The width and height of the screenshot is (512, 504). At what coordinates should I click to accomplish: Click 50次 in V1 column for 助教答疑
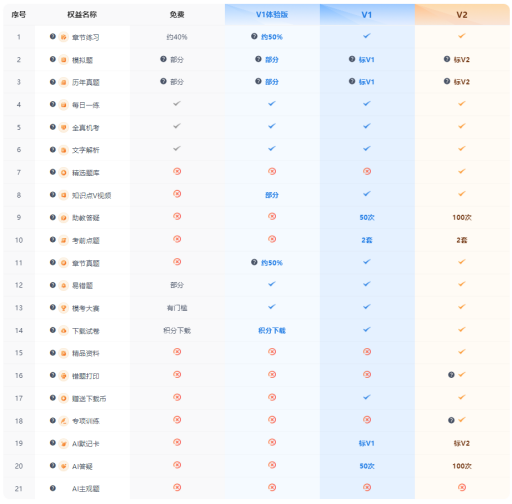coord(367,217)
